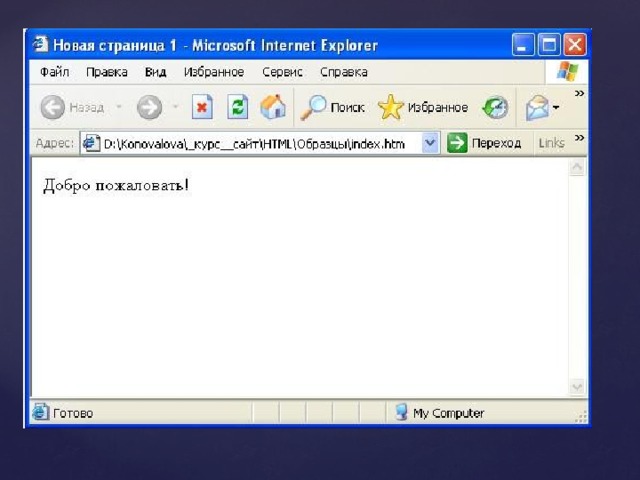640x480 pixels.
Task: Go to the Home page icon
Action: (x=273, y=107)
